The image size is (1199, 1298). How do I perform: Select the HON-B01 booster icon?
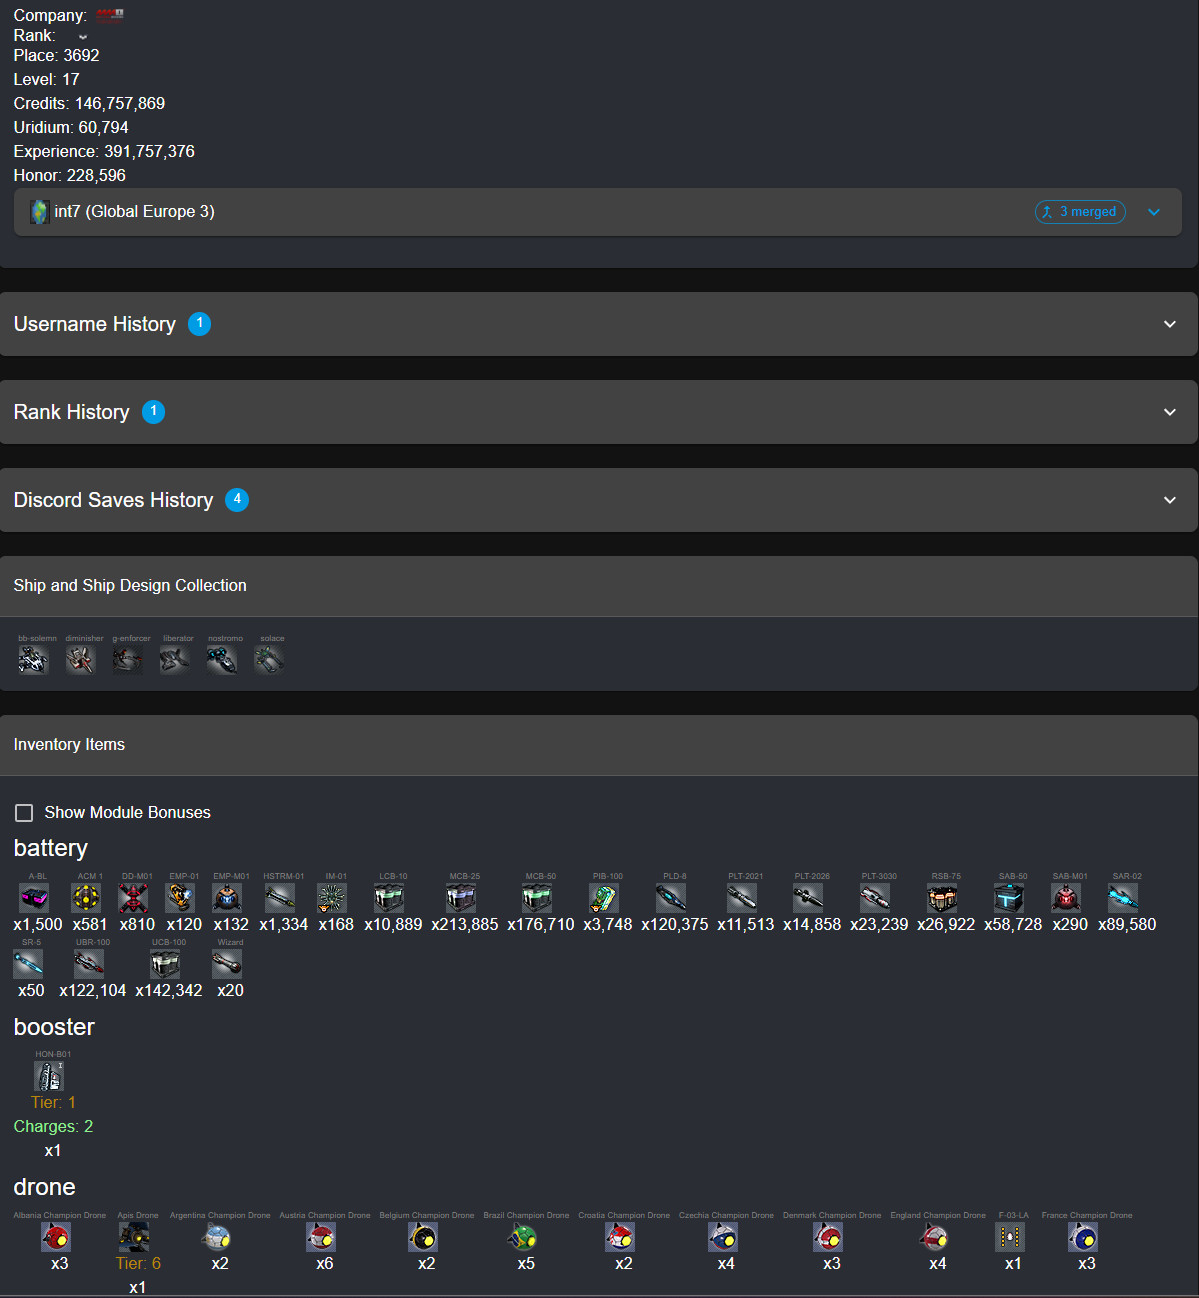click(49, 1076)
